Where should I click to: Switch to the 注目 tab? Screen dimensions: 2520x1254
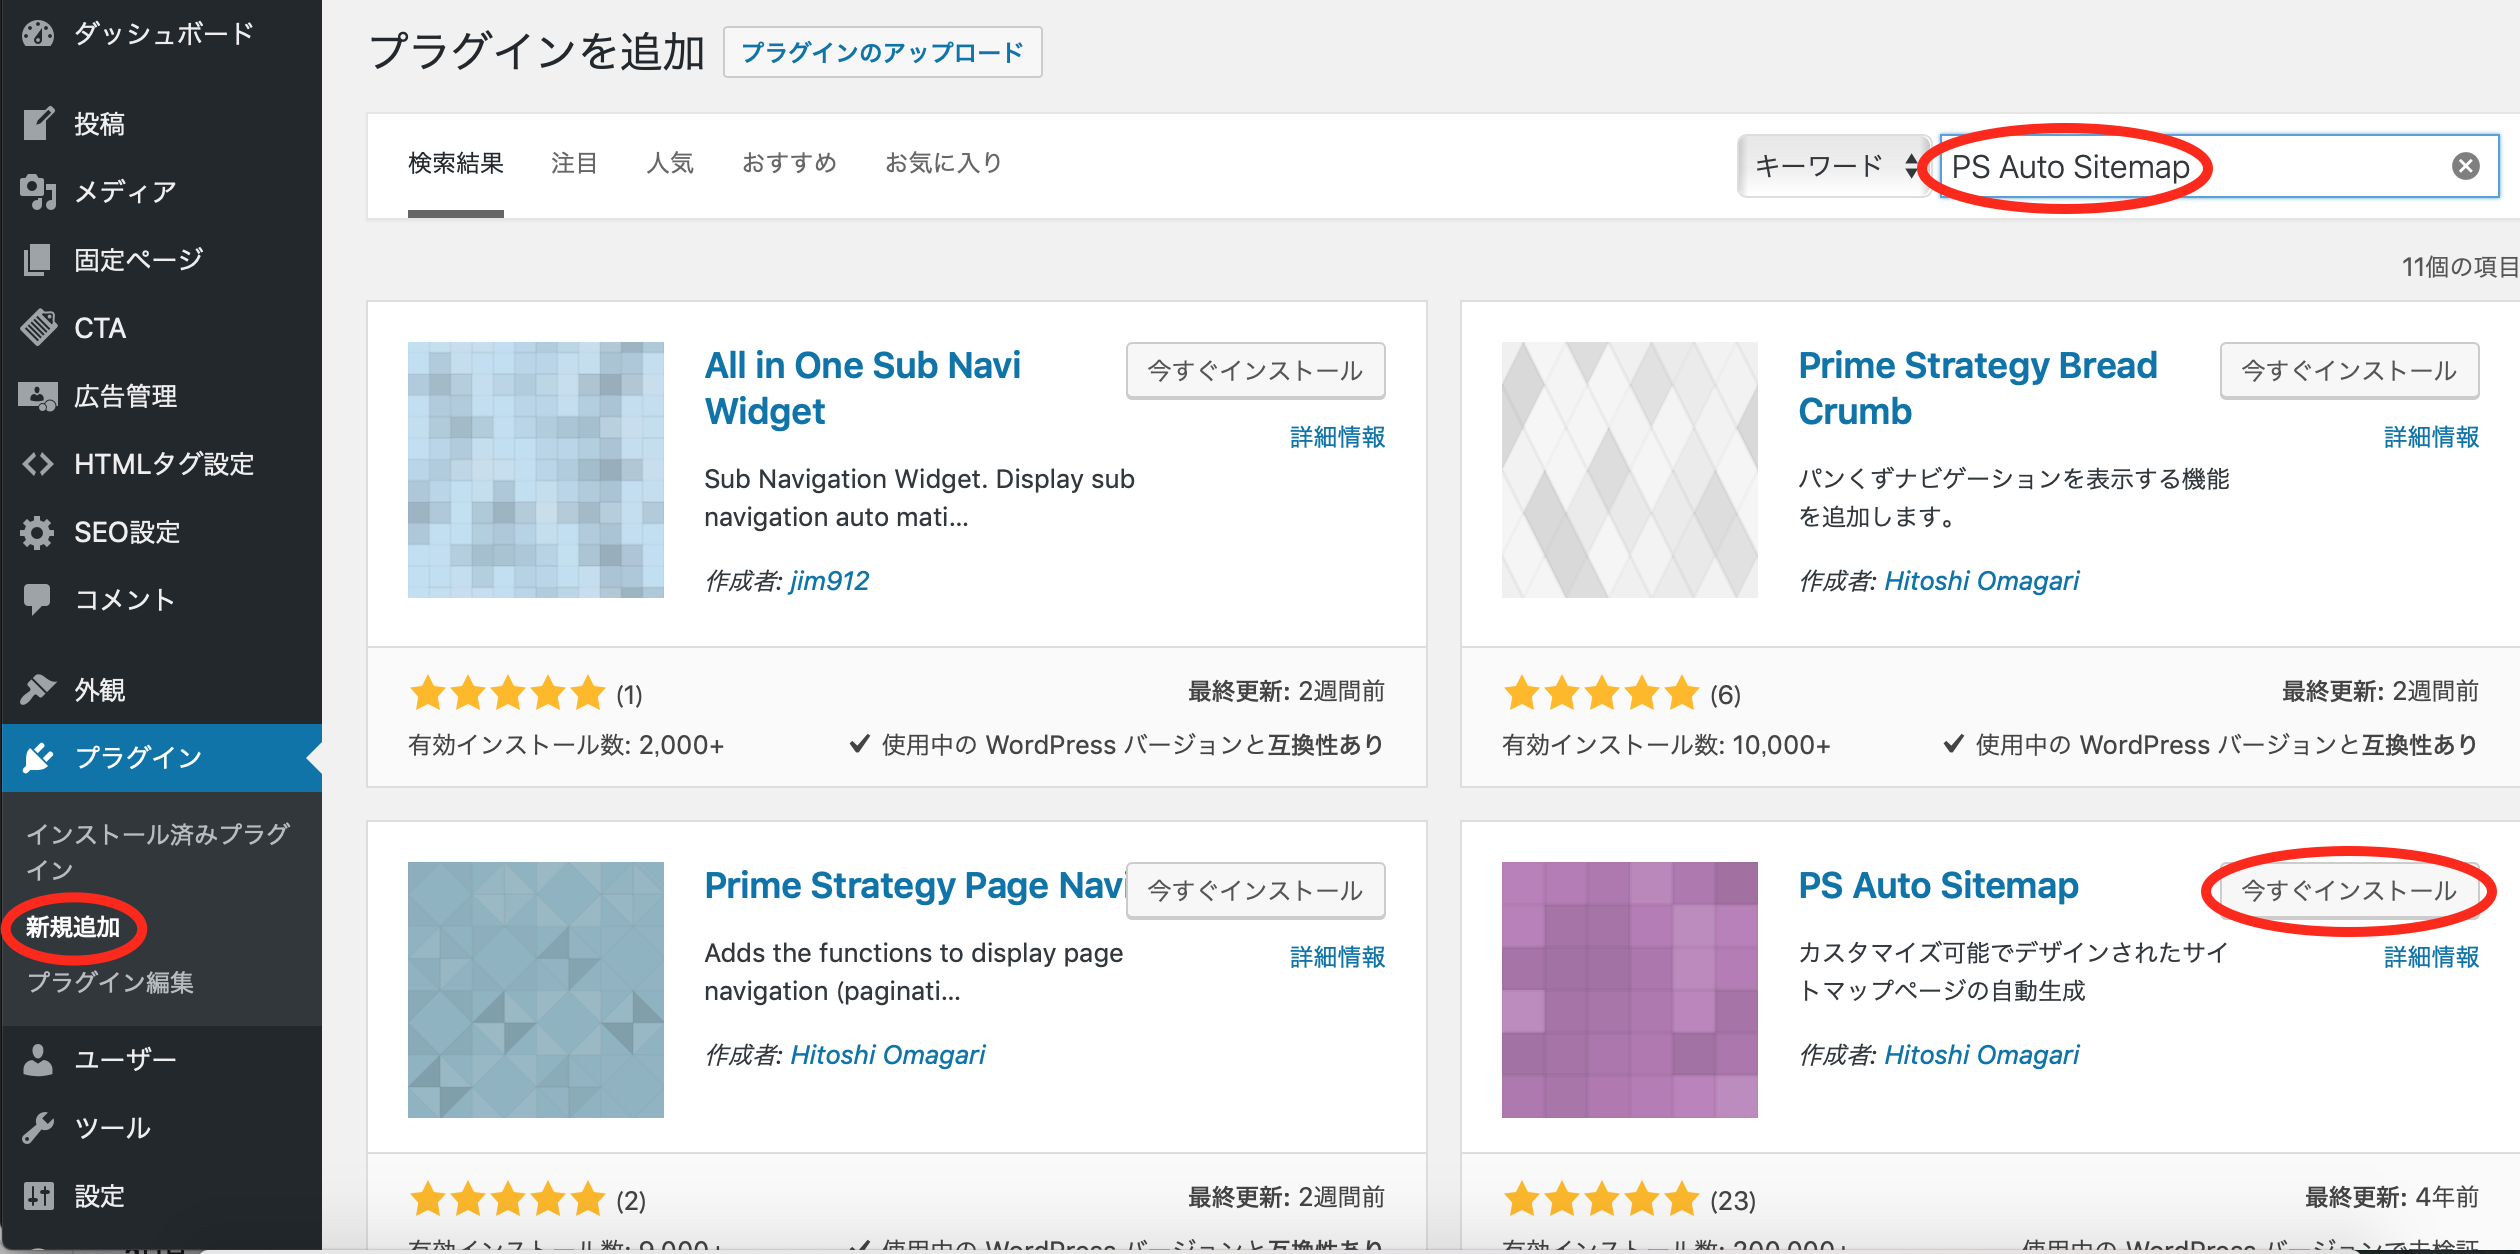pos(574,163)
